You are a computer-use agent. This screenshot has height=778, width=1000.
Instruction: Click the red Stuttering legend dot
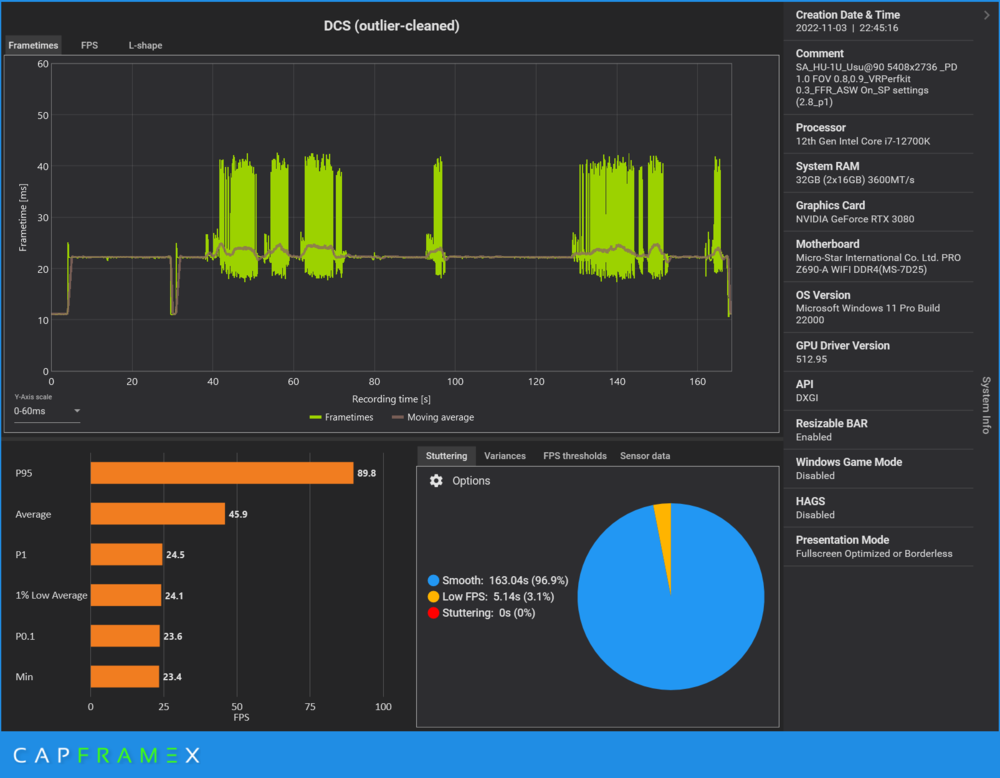click(x=433, y=613)
